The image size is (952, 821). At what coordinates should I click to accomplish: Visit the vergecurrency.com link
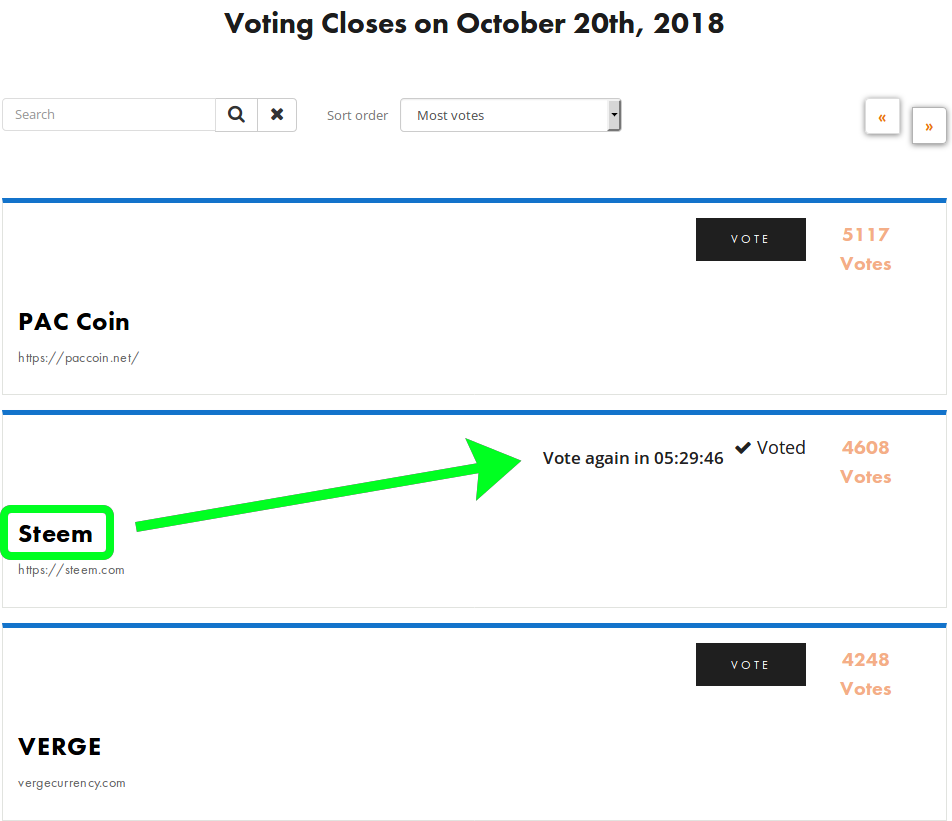tap(72, 783)
